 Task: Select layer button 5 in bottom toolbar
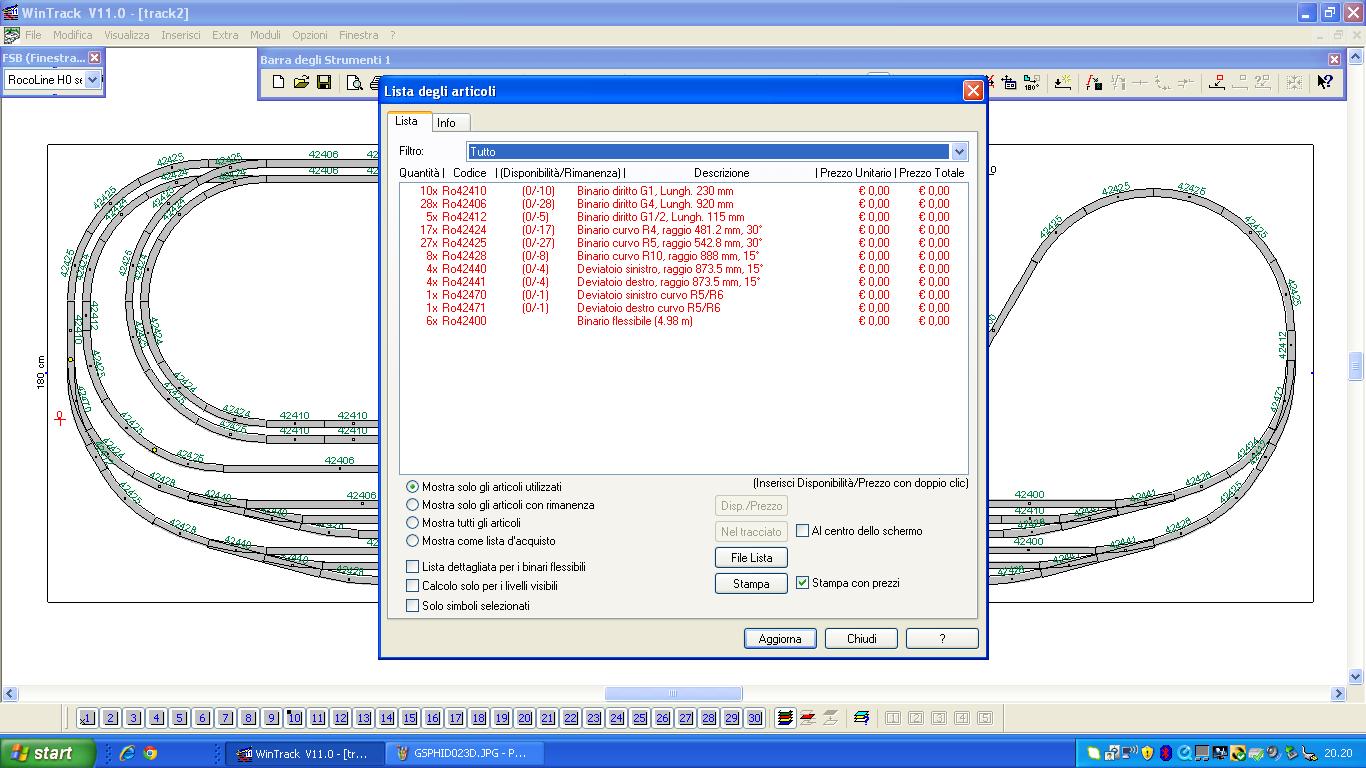coord(180,718)
